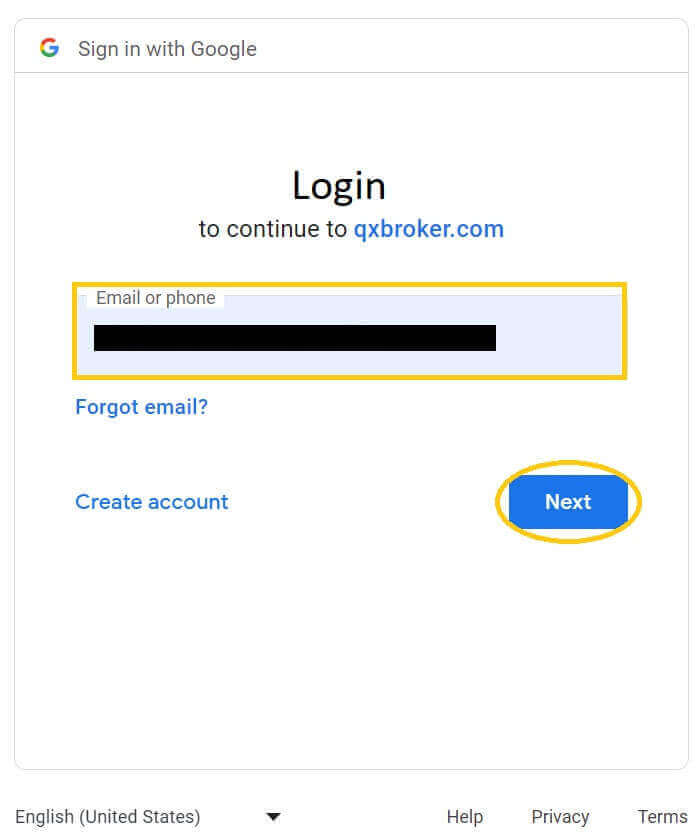The image size is (698, 835).
Task: Open the Terms footer link
Action: (x=662, y=816)
